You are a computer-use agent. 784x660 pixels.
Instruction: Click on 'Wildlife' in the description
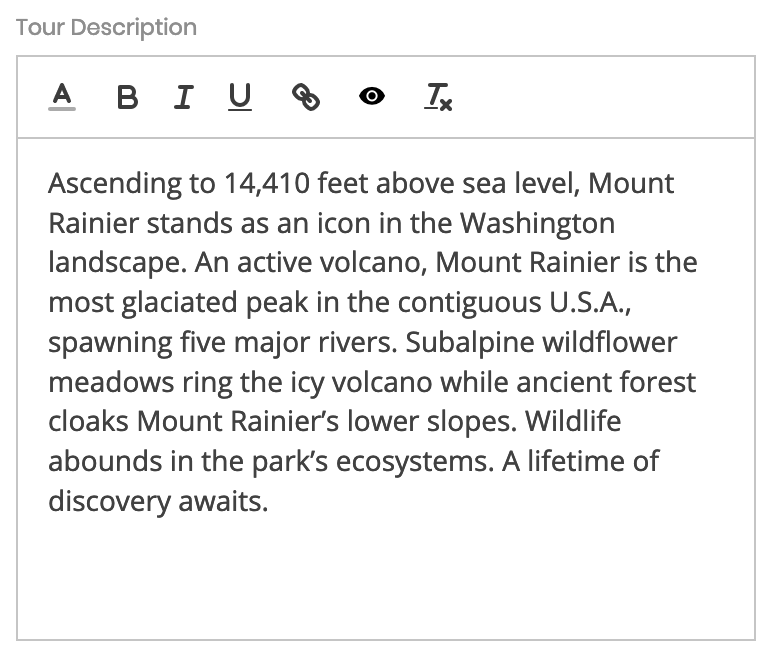(x=573, y=421)
